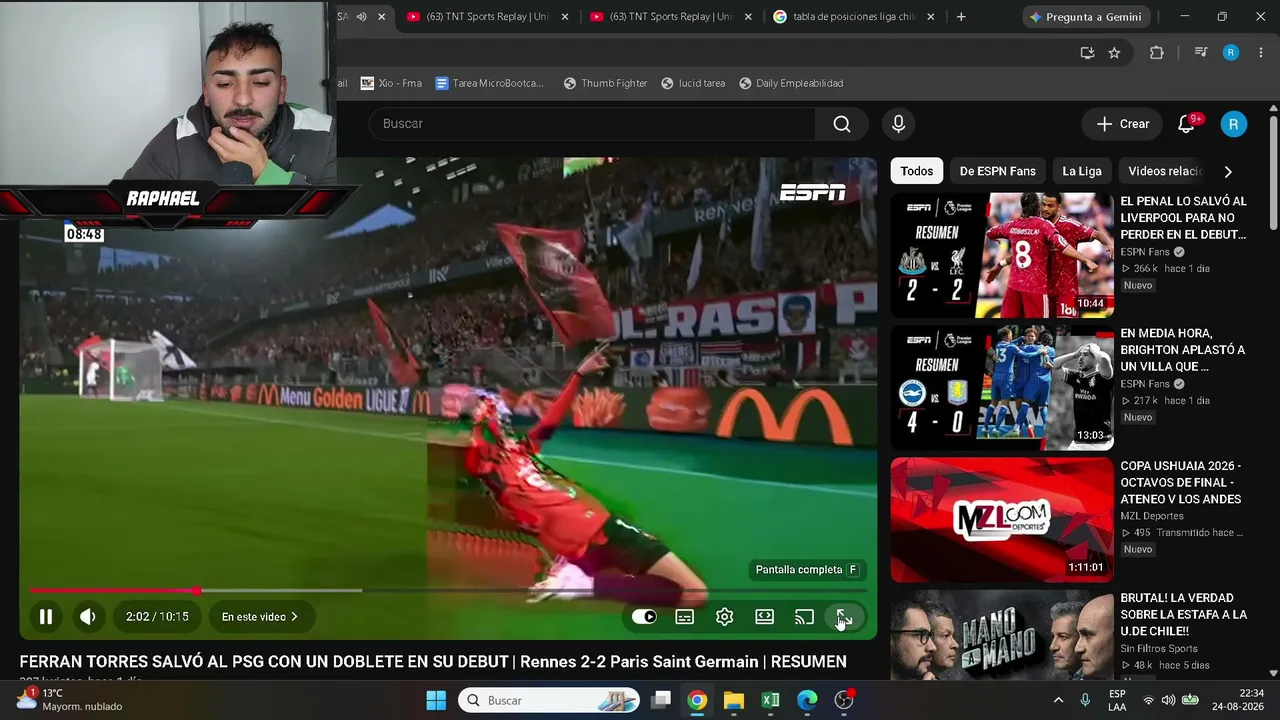1280x720 pixels.
Task: Open the Chrome extensions puzzle icon
Action: (1157, 53)
